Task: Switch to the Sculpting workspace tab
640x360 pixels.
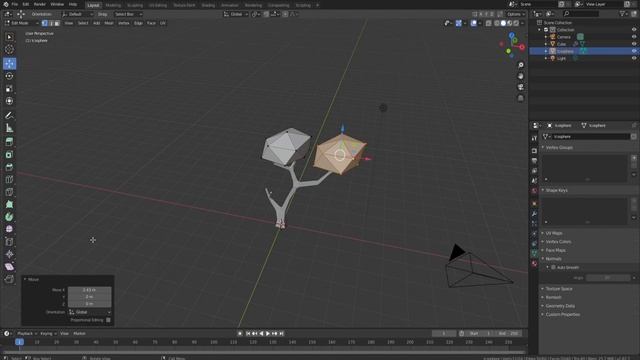Action: 135,5
